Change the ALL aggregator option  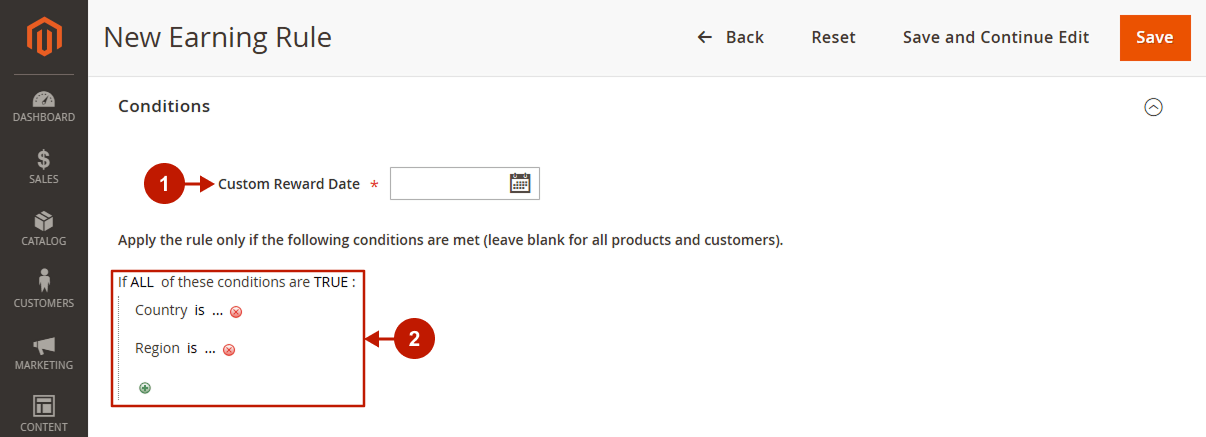(142, 282)
